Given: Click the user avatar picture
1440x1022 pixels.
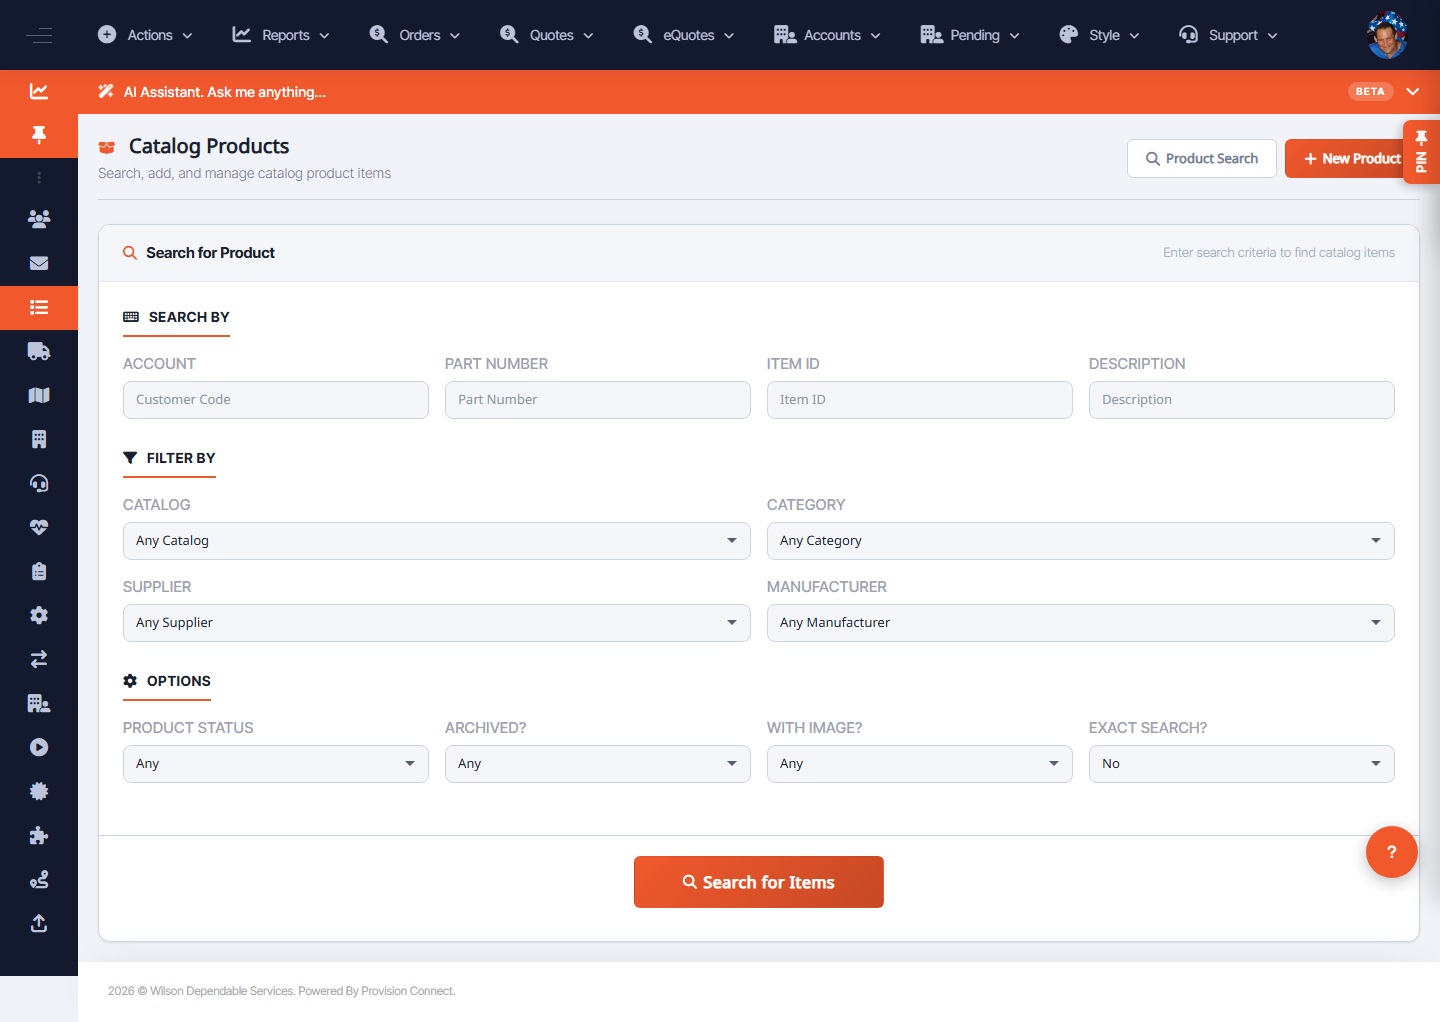Looking at the screenshot, I should (x=1387, y=35).
